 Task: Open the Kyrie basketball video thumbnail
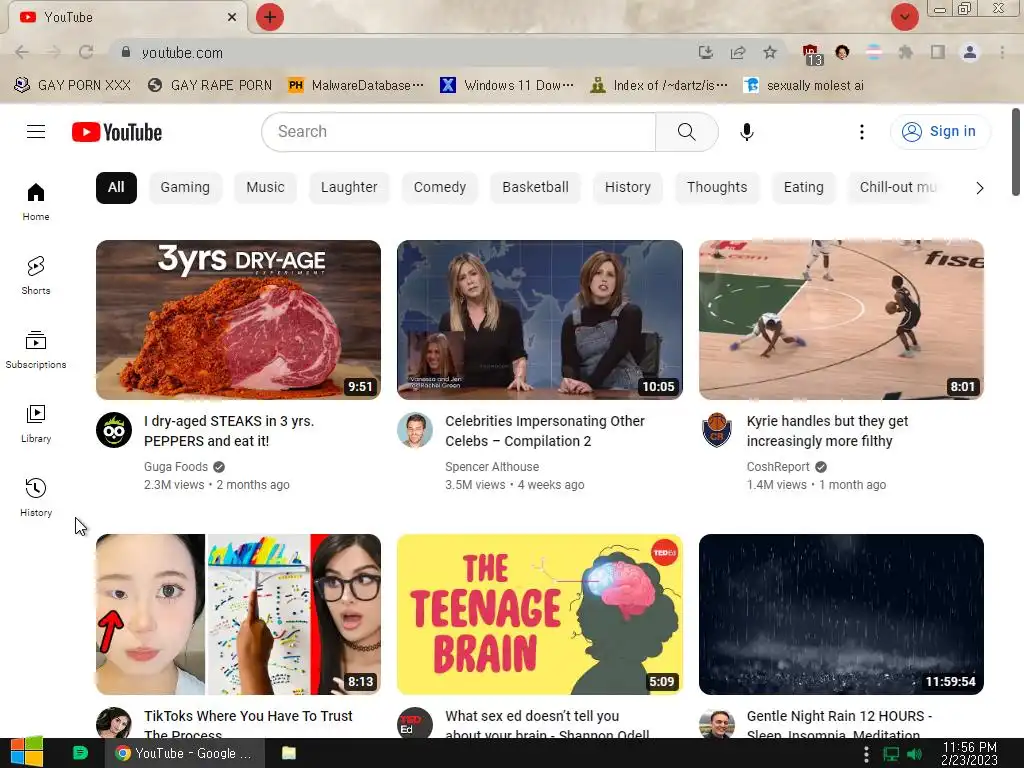pyautogui.click(x=841, y=320)
